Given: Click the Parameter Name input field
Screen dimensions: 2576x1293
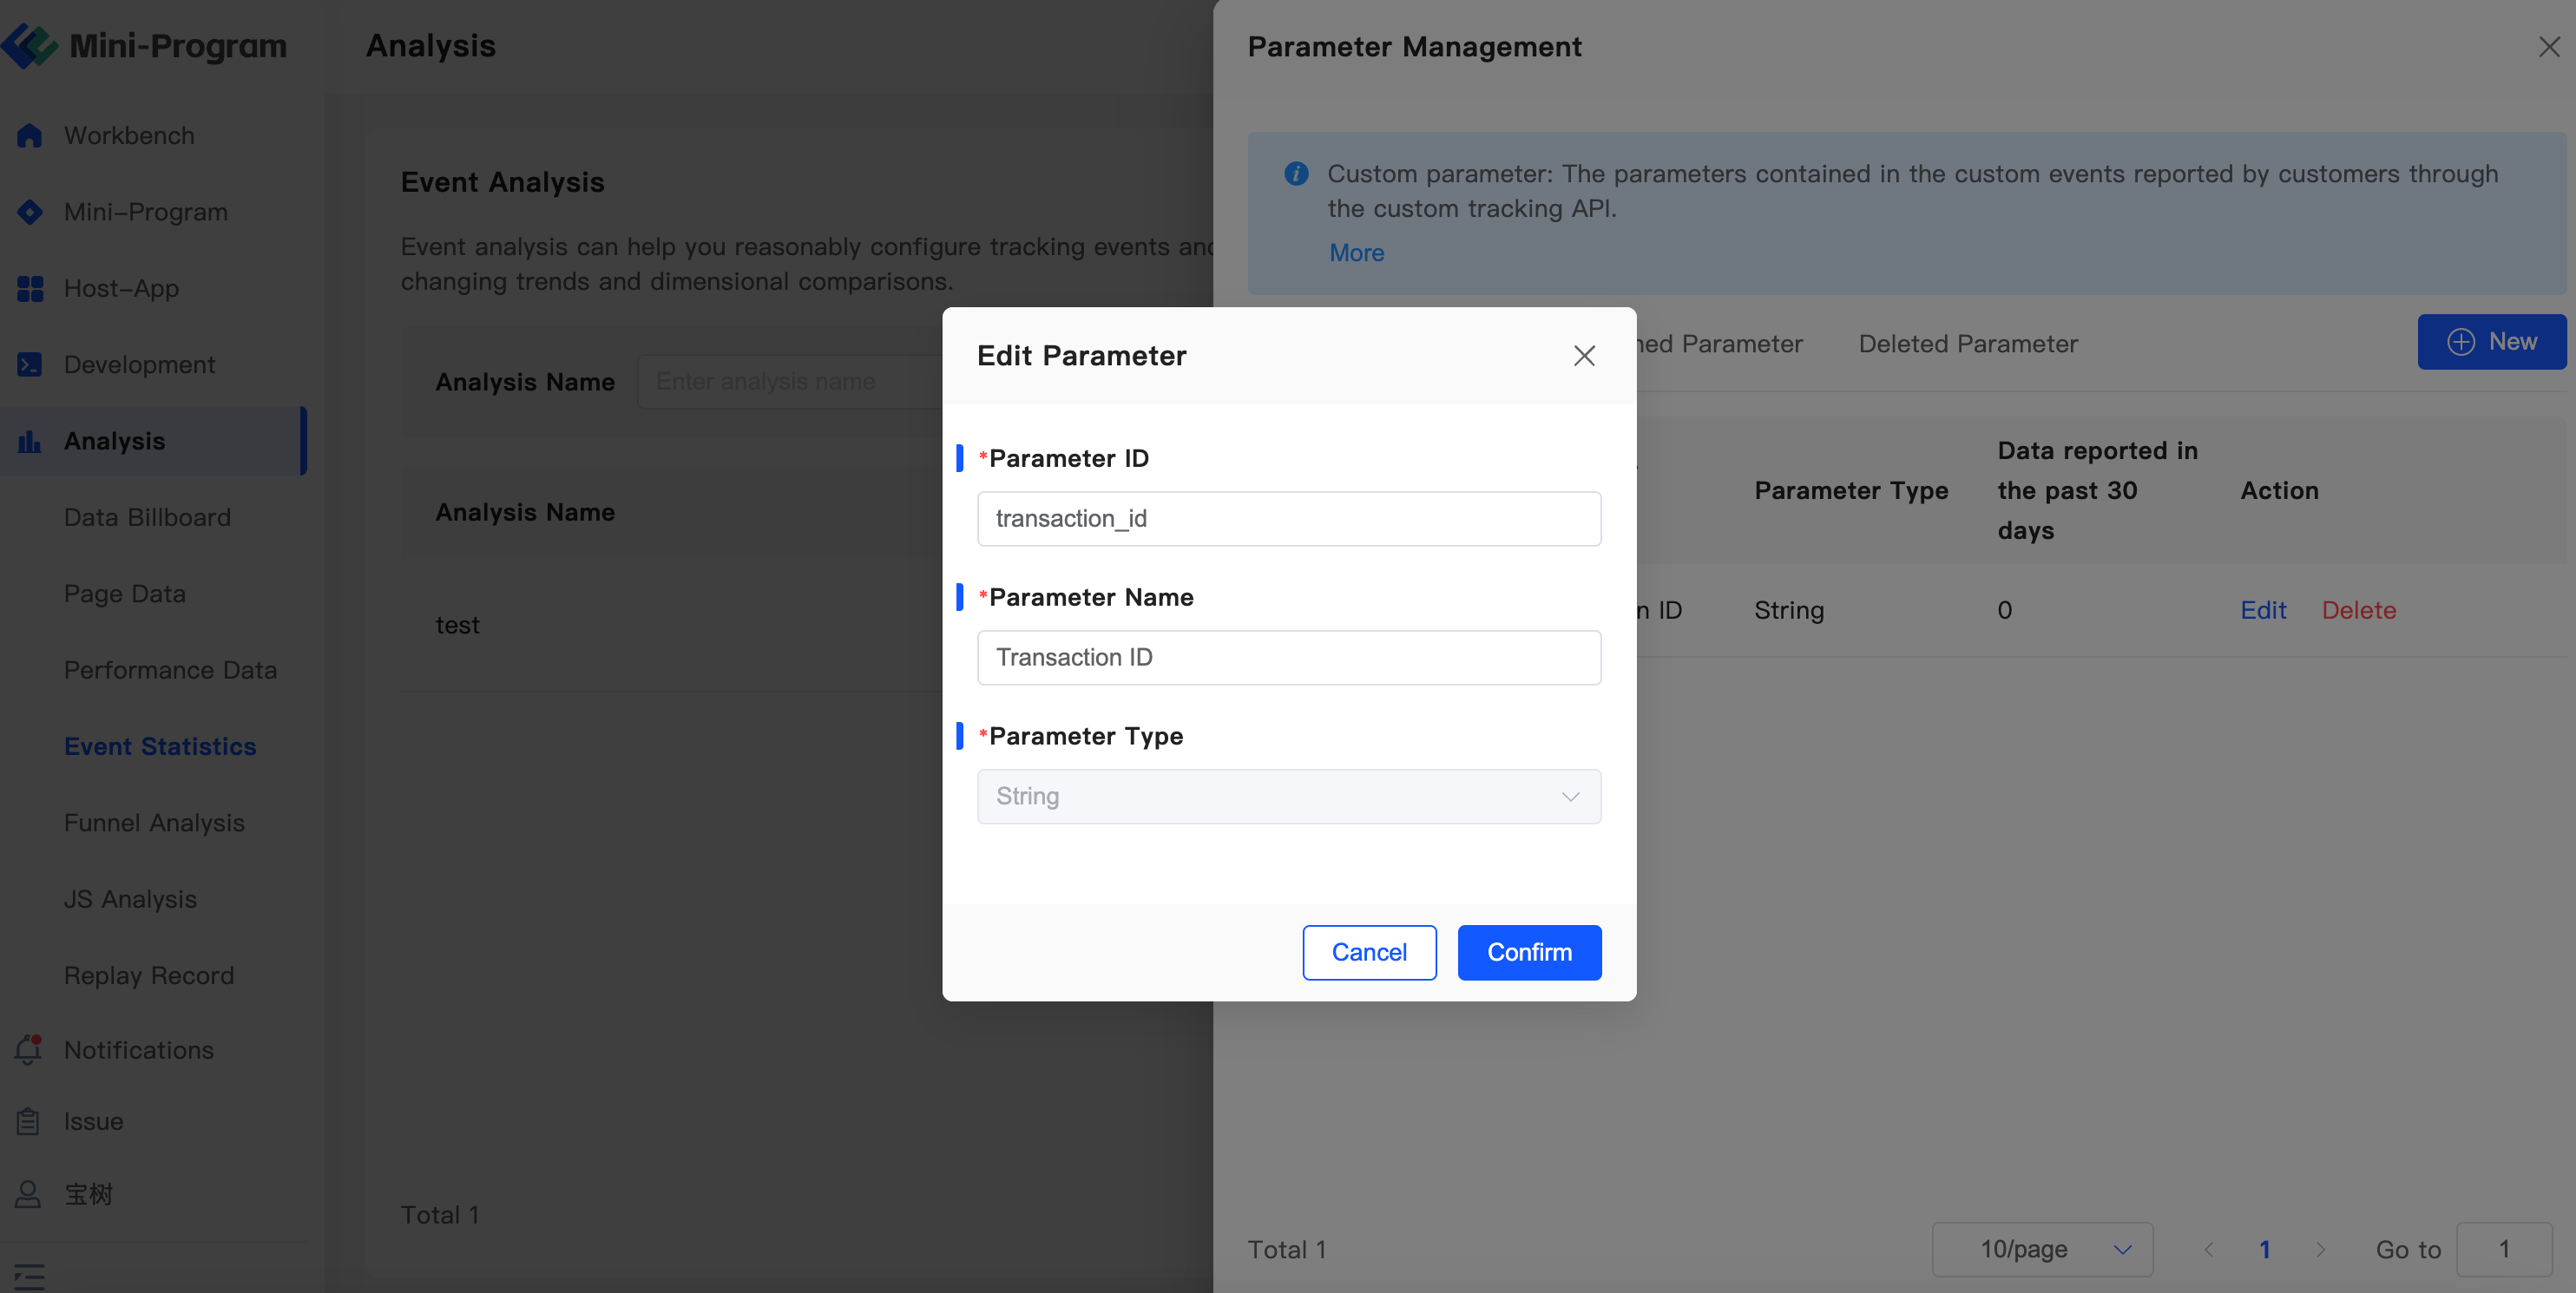Looking at the screenshot, I should click(1289, 658).
